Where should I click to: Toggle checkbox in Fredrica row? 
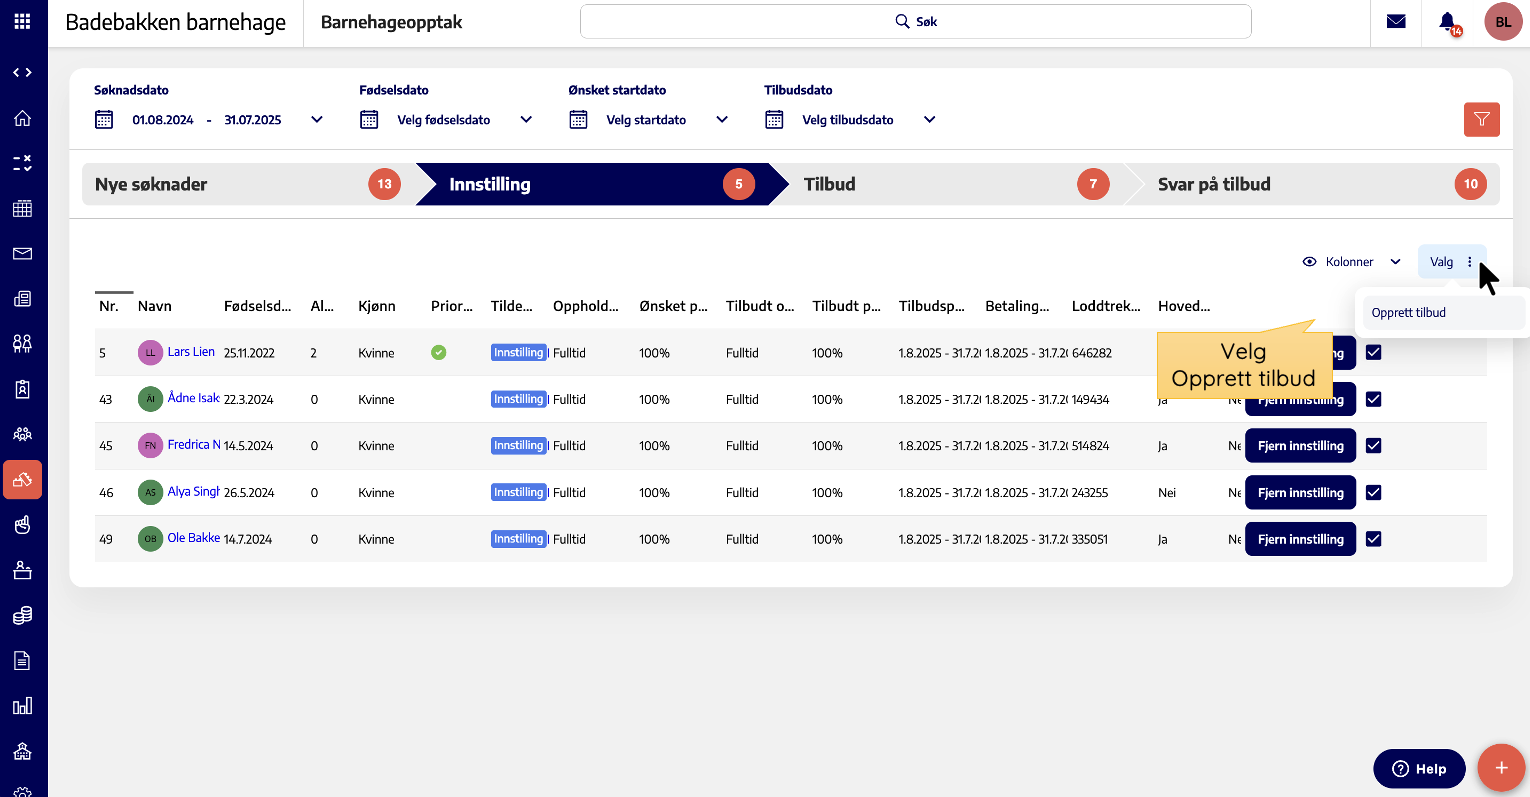click(1373, 446)
